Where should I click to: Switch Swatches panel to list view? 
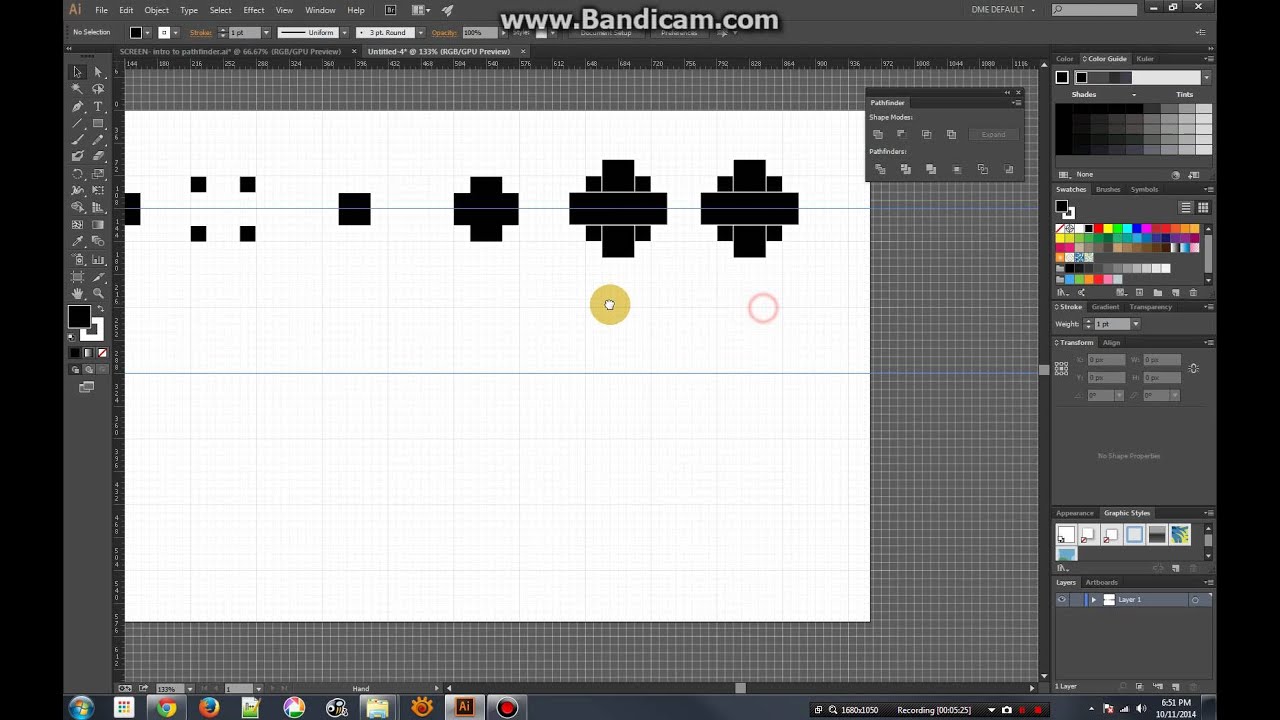tap(1186, 208)
